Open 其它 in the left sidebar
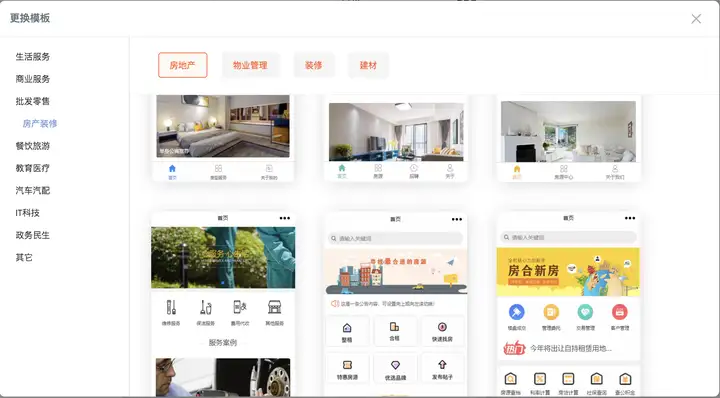Viewport: 720px width, 398px height. click(x=24, y=258)
